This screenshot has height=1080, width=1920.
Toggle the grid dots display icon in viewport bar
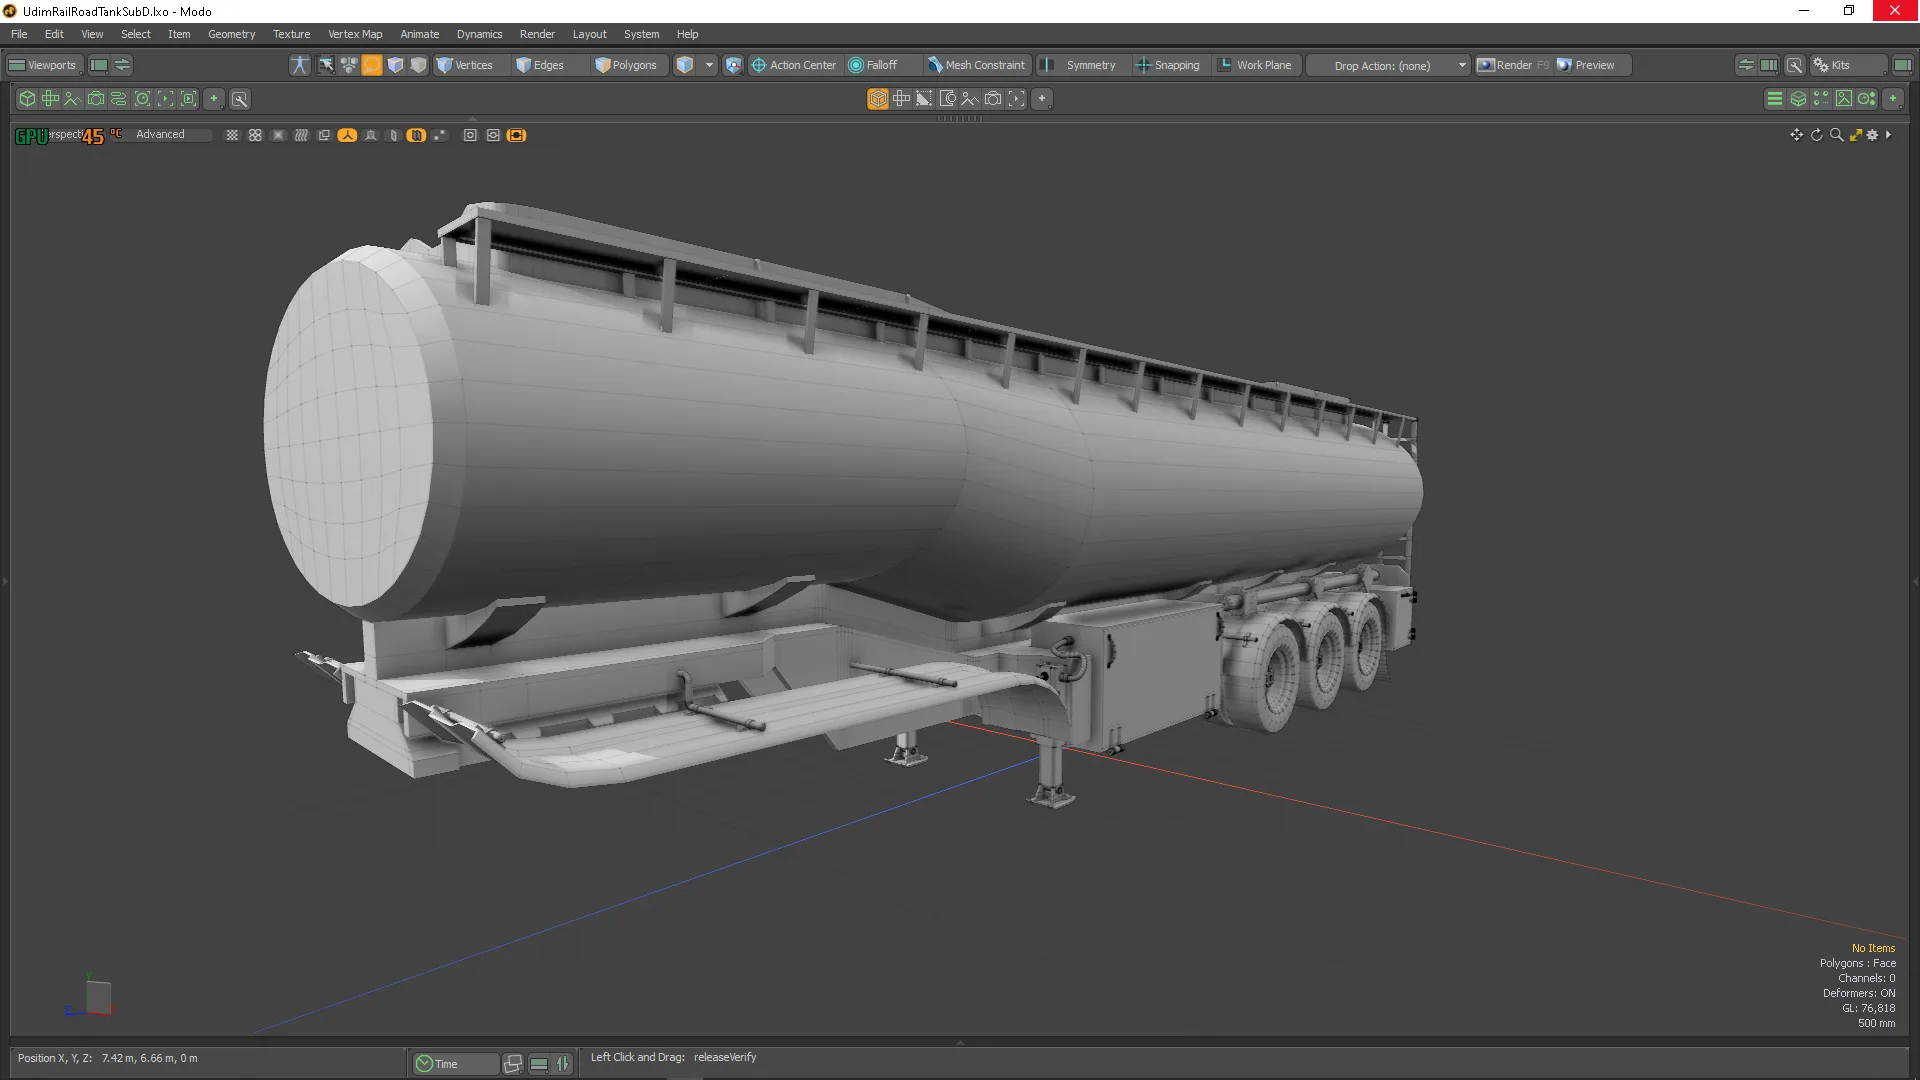(232, 135)
